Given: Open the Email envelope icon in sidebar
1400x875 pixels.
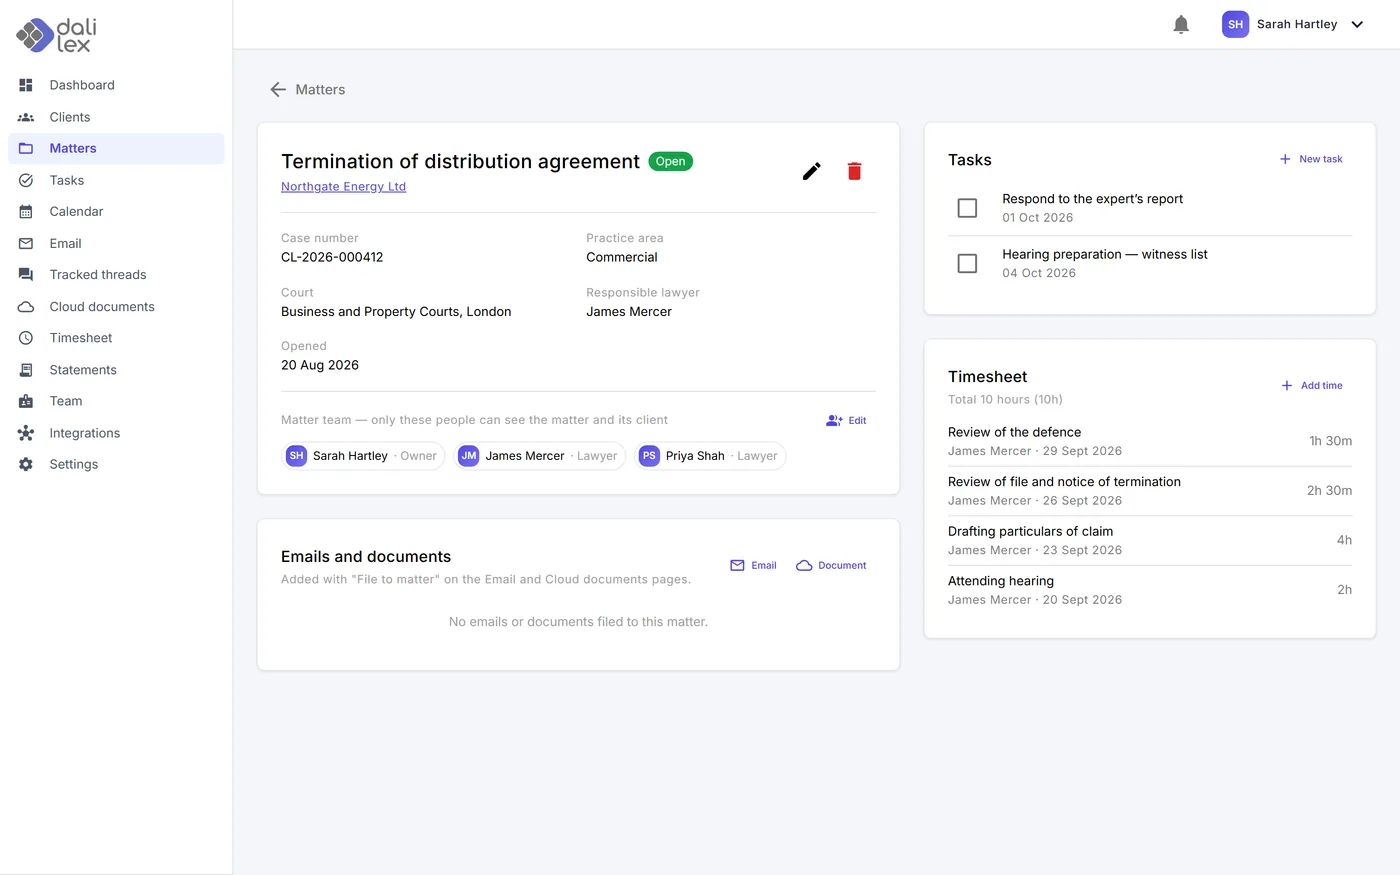Looking at the screenshot, I should [26, 243].
